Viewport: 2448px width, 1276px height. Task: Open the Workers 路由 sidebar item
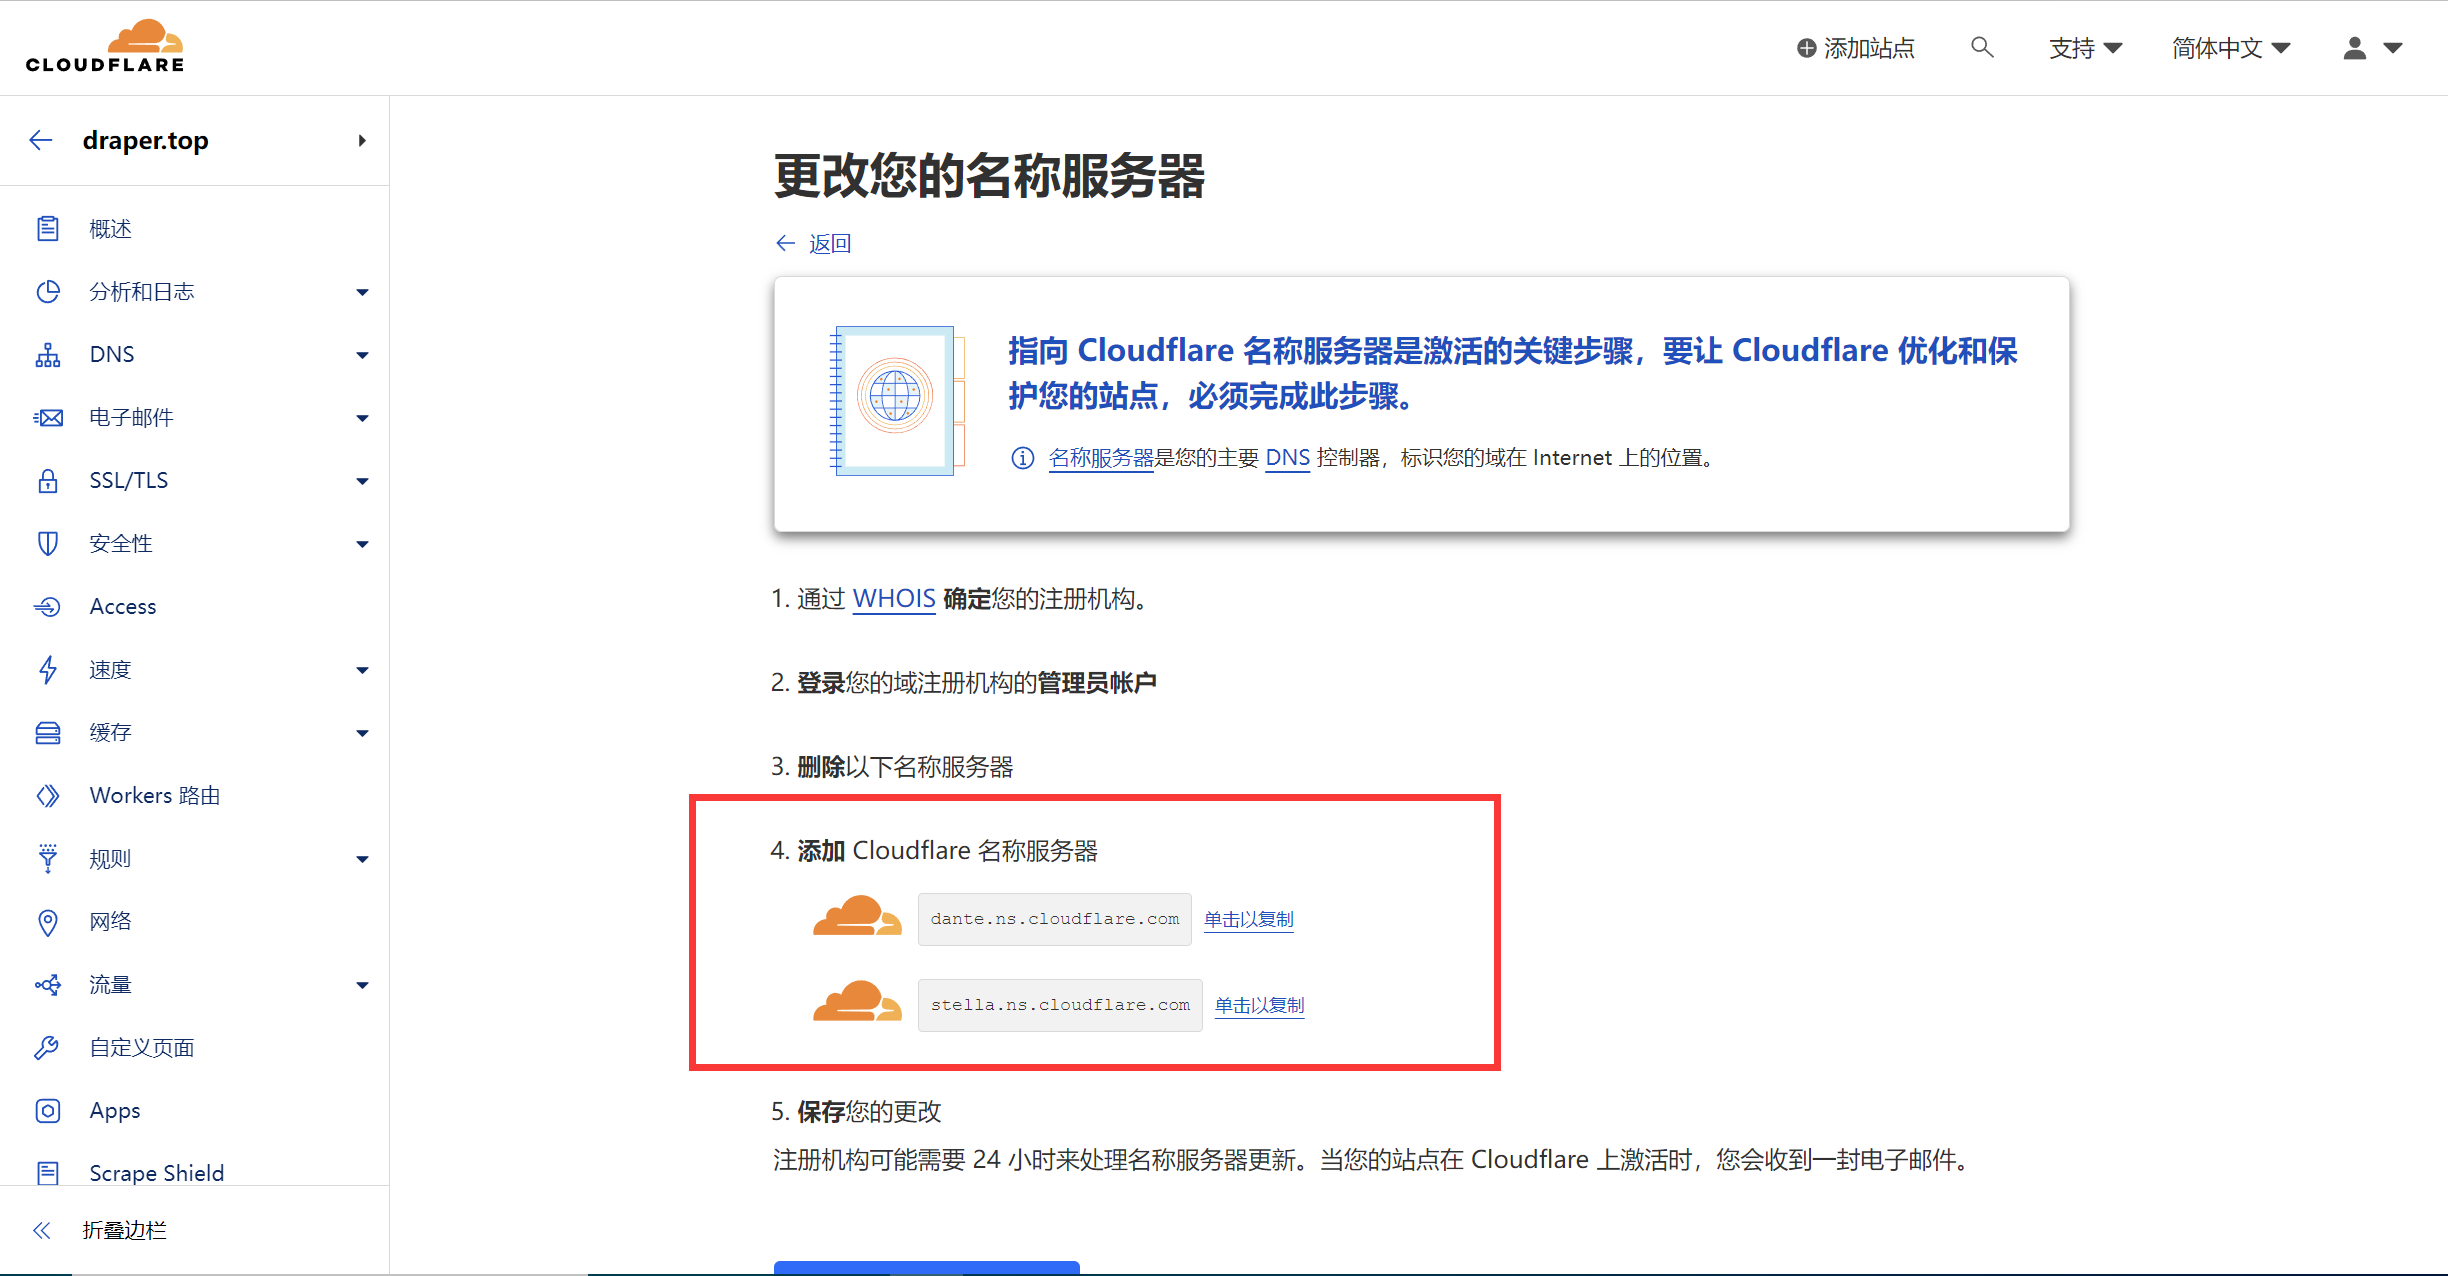(x=154, y=795)
